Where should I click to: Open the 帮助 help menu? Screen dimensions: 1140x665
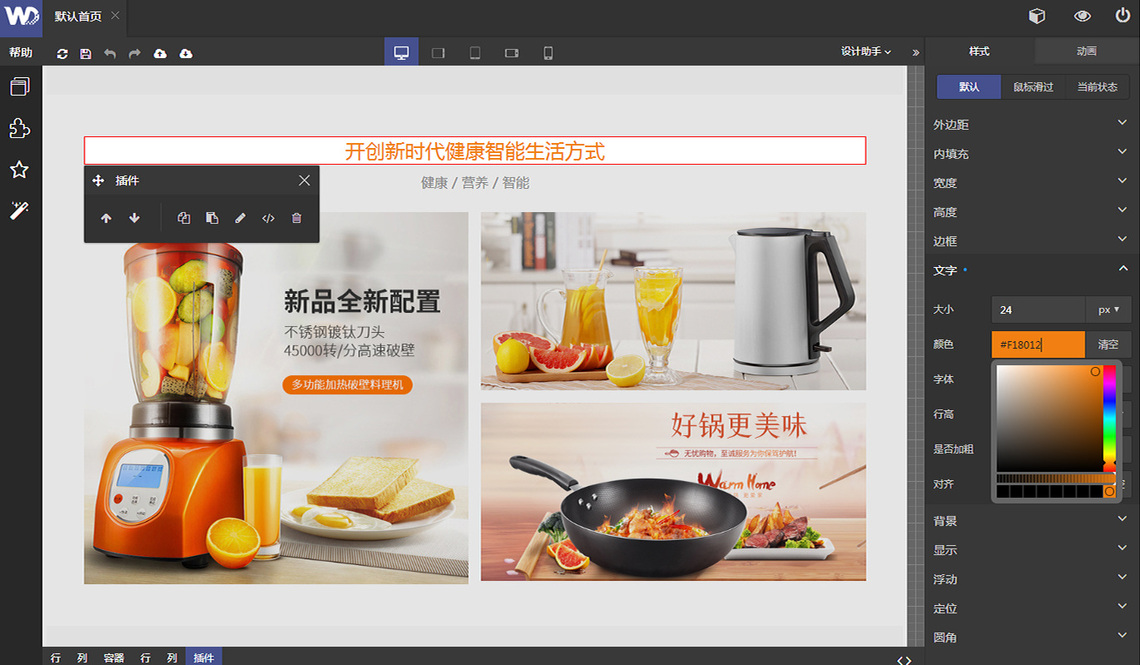tap(21, 52)
